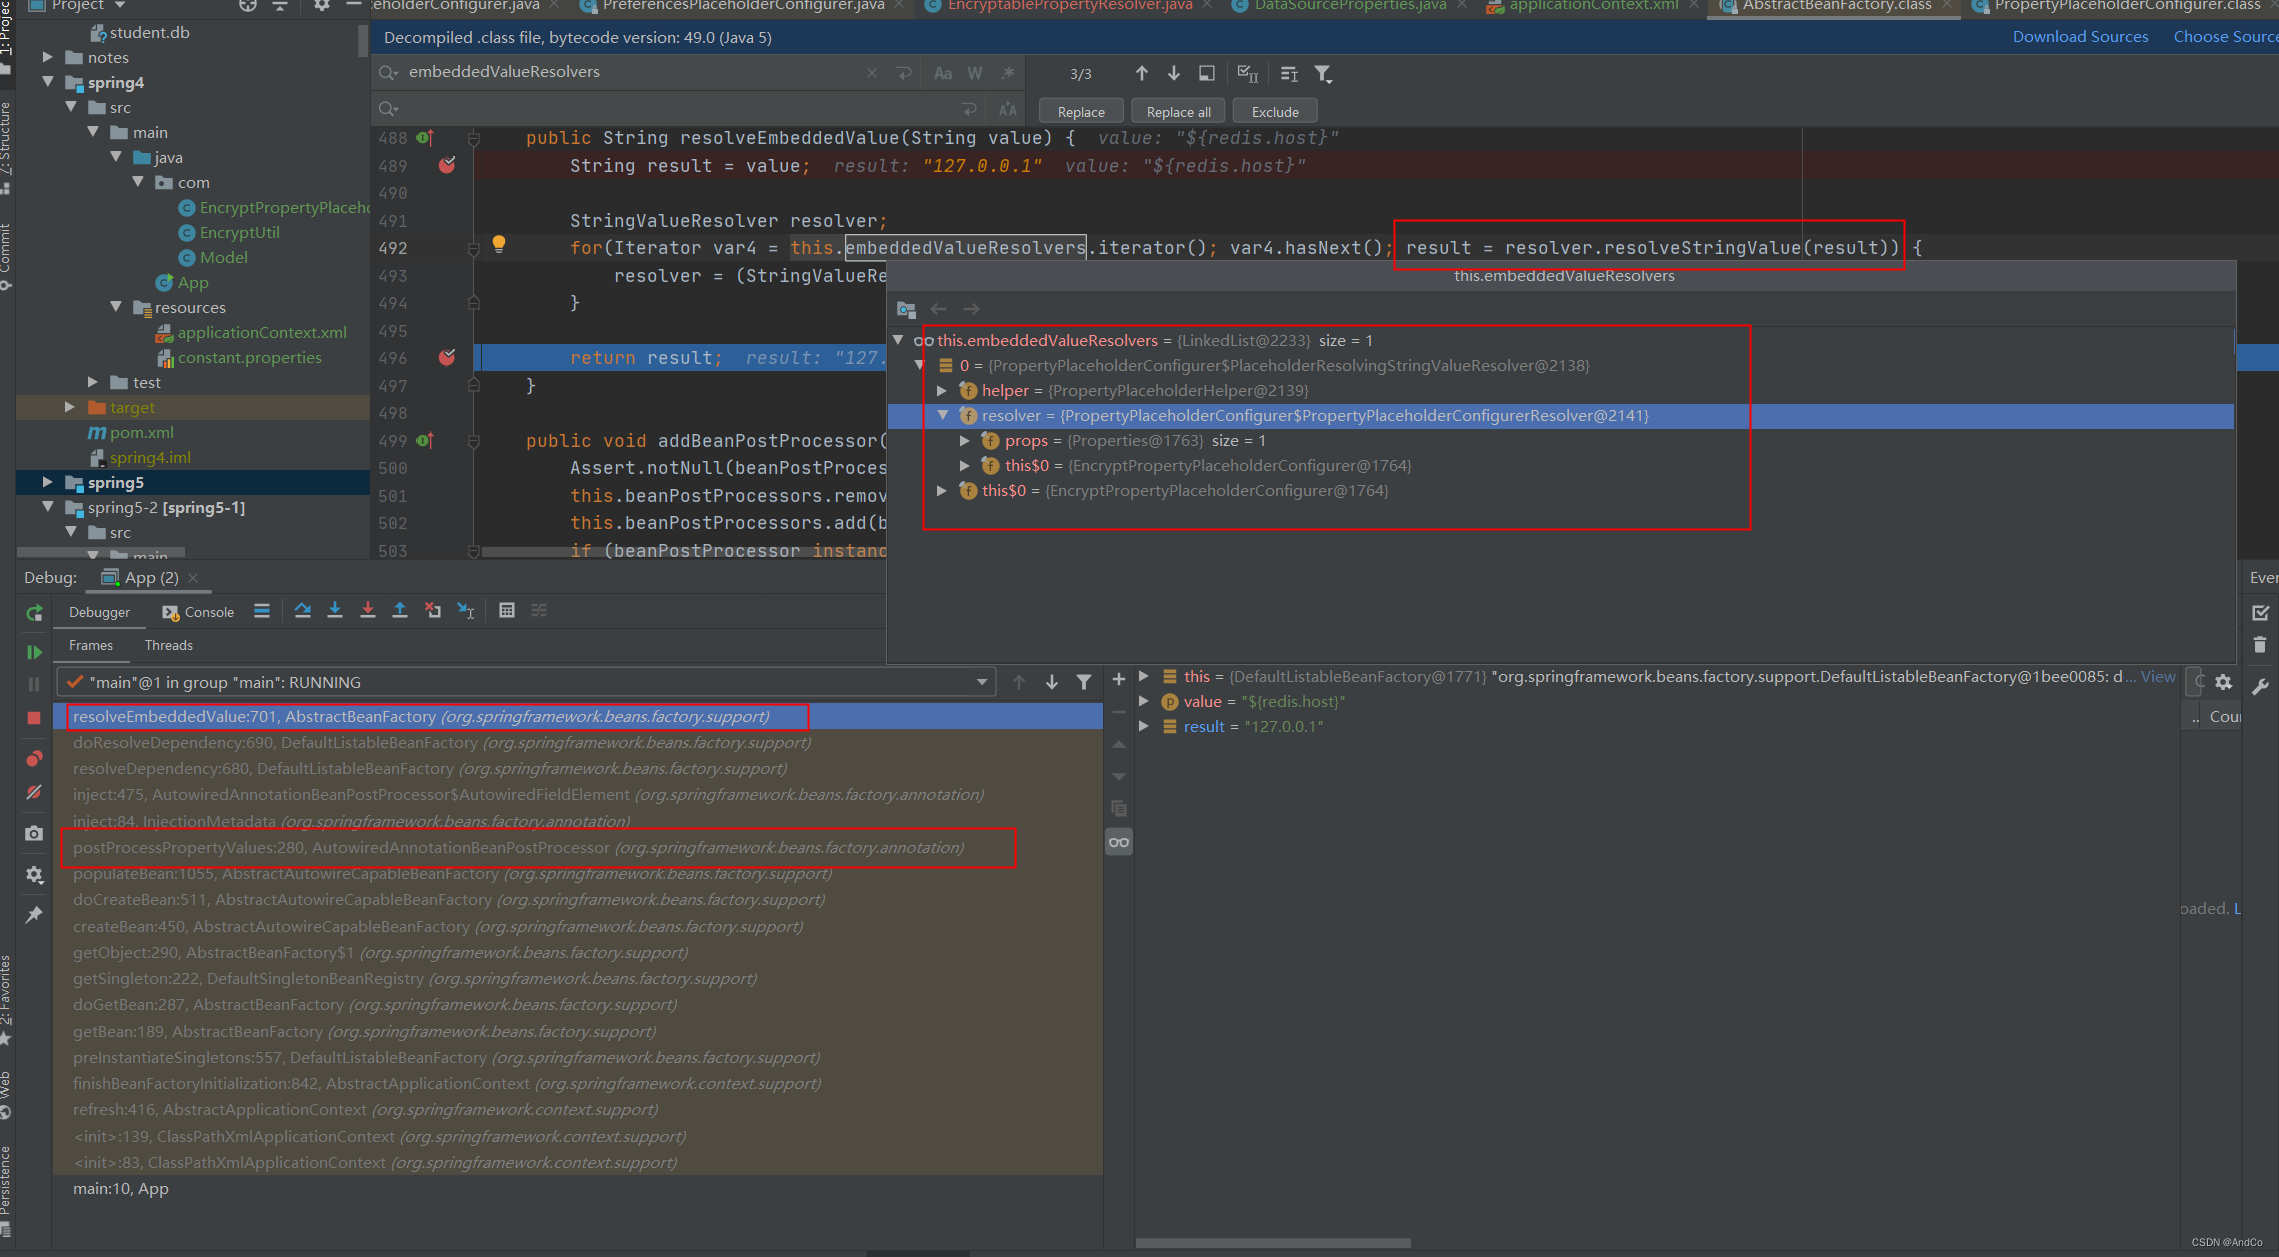The height and width of the screenshot is (1257, 2279).
Task: Expand props node in popup
Action: (x=964, y=440)
